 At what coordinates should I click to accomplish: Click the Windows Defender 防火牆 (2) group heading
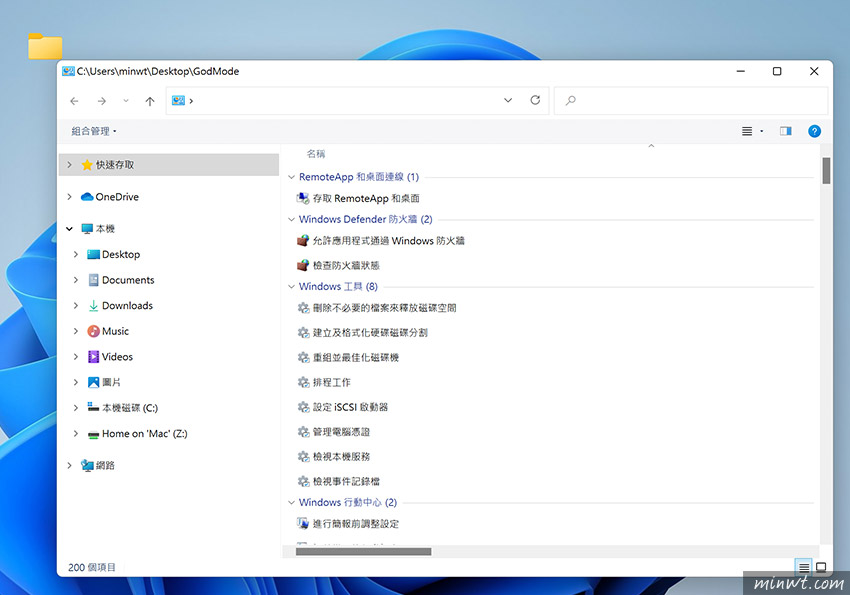(365, 219)
